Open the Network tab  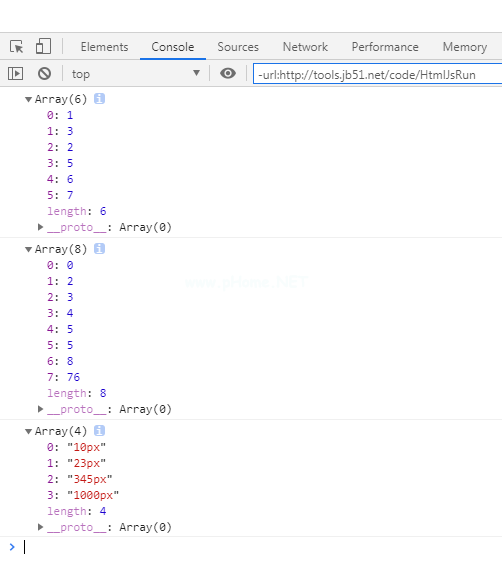click(x=305, y=47)
